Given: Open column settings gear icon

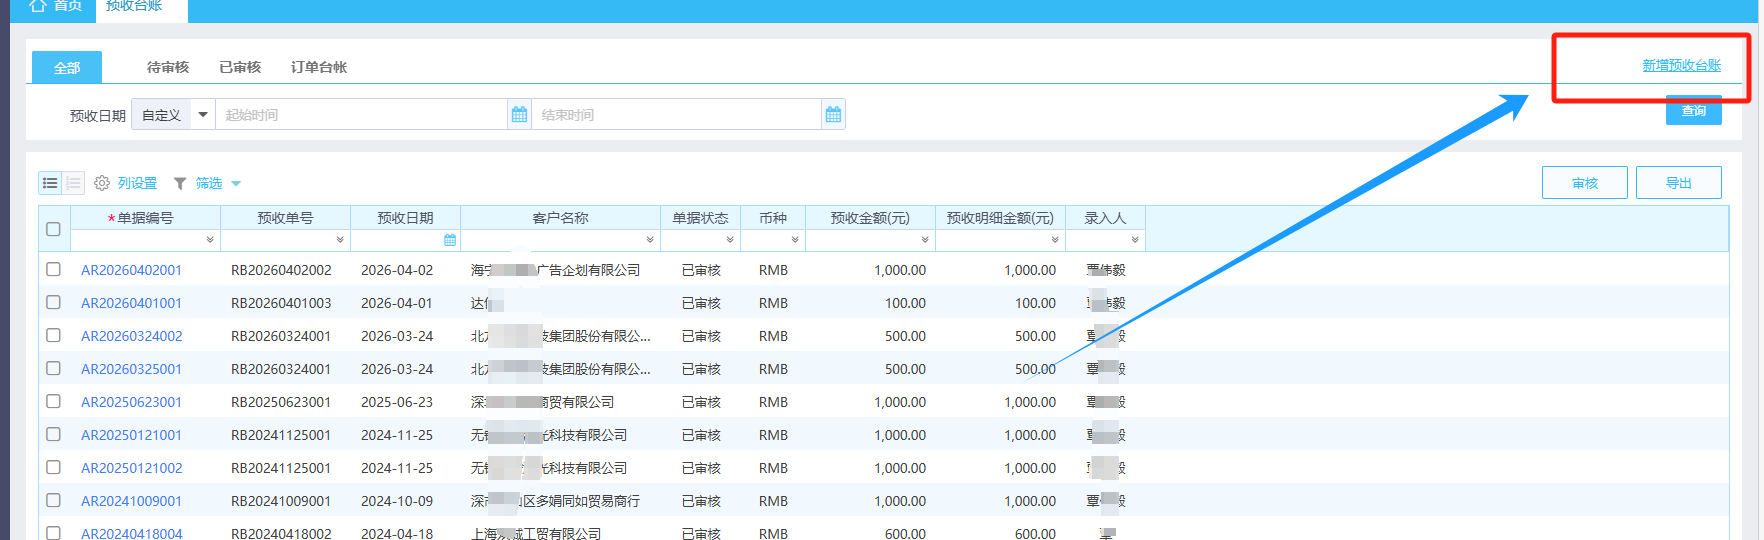Looking at the screenshot, I should [x=102, y=183].
